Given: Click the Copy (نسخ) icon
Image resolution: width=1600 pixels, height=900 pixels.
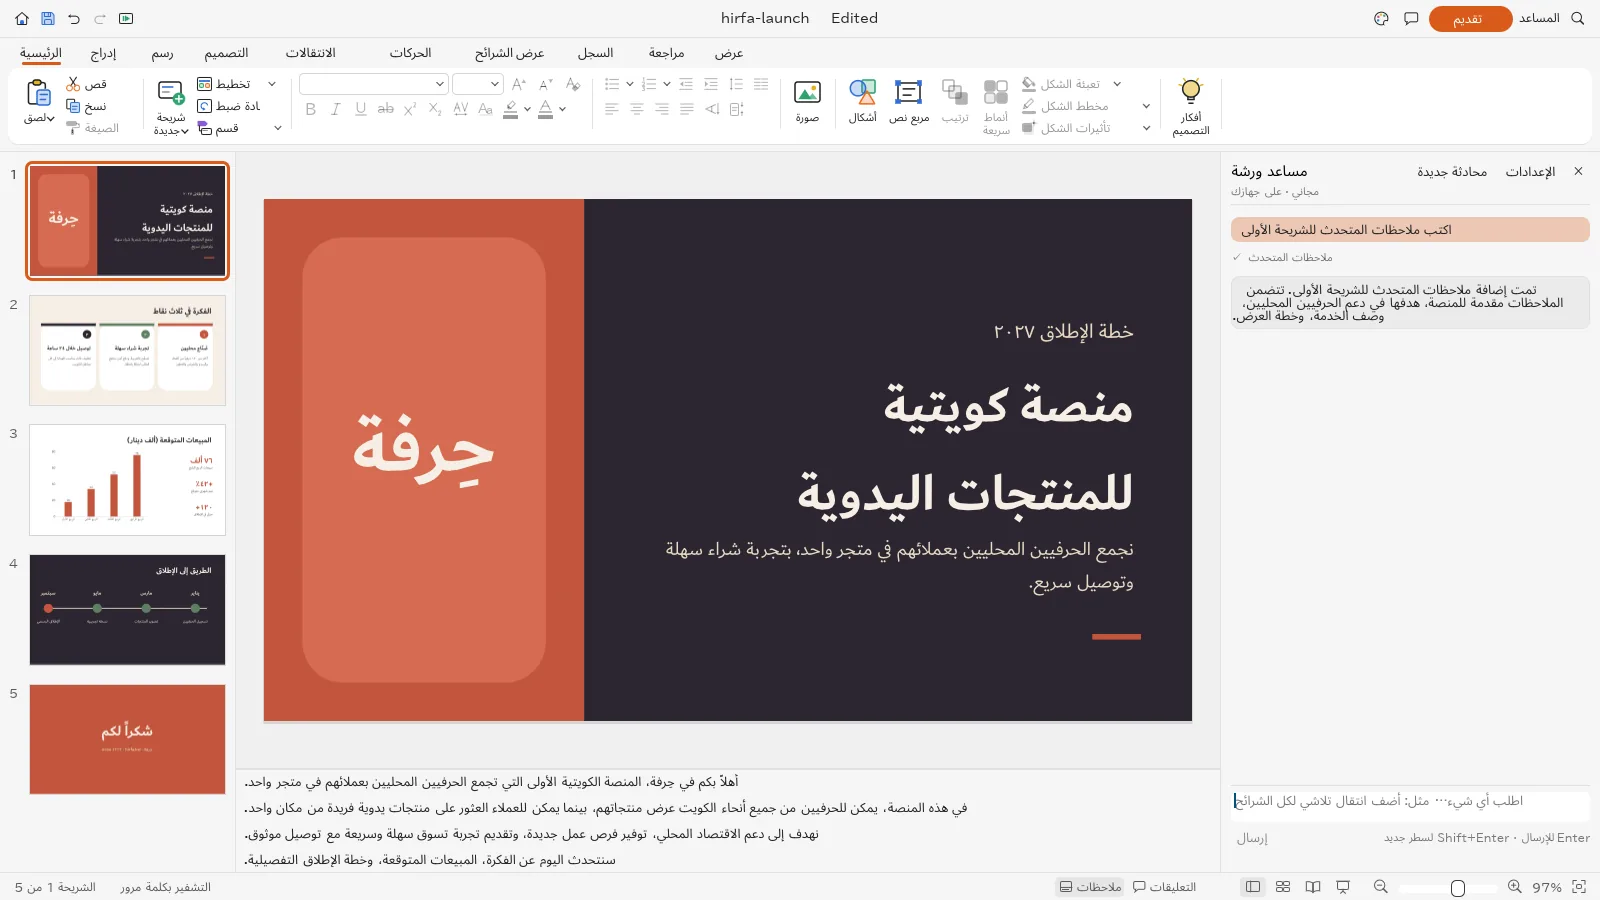Looking at the screenshot, I should click(73, 106).
